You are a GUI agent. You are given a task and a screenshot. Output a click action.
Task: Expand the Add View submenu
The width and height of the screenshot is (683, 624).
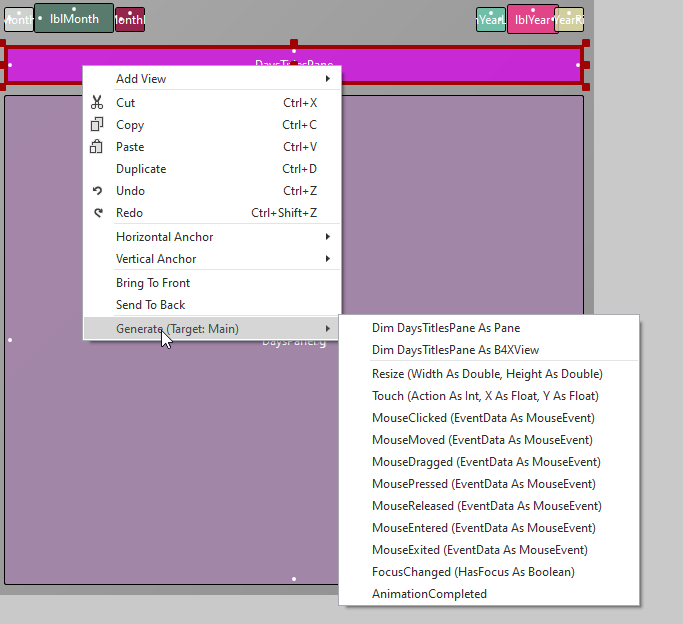(212, 79)
